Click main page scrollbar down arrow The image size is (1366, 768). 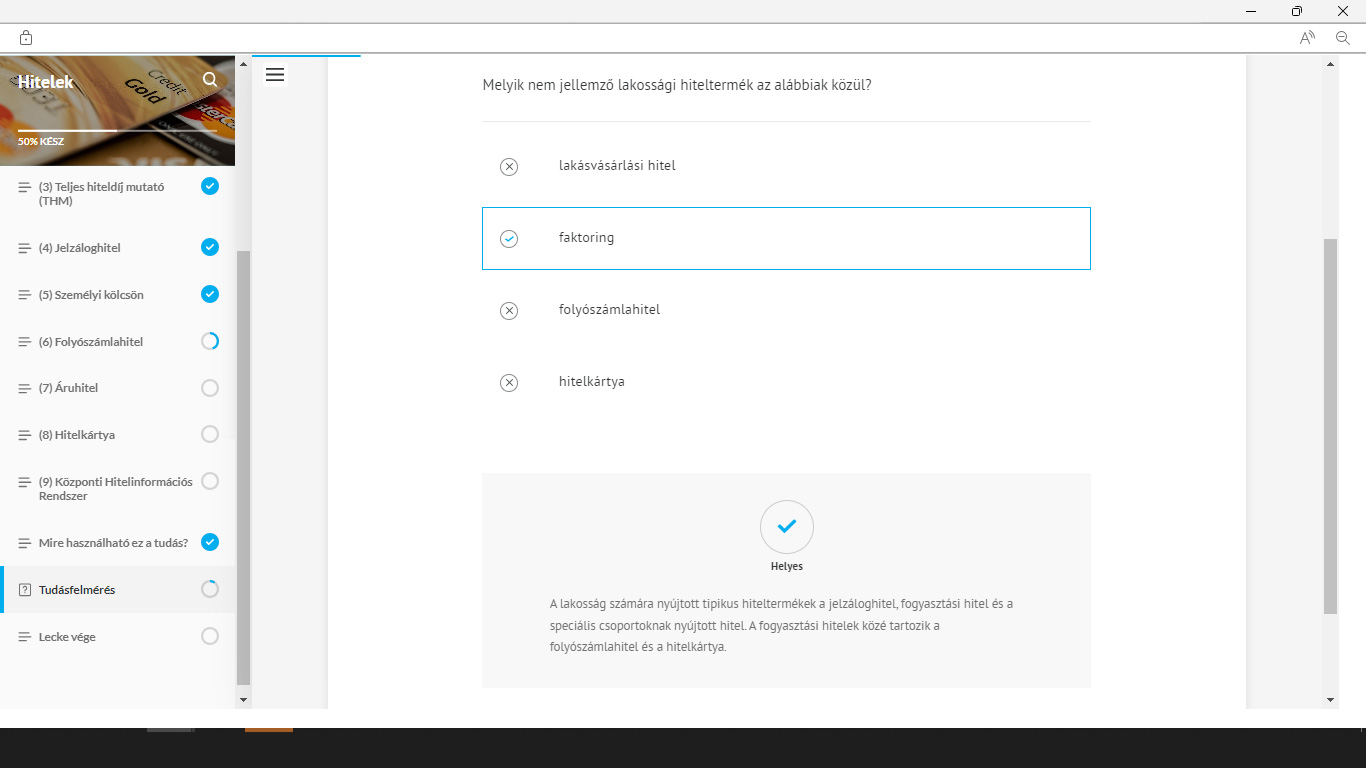pyautogui.click(x=1330, y=700)
